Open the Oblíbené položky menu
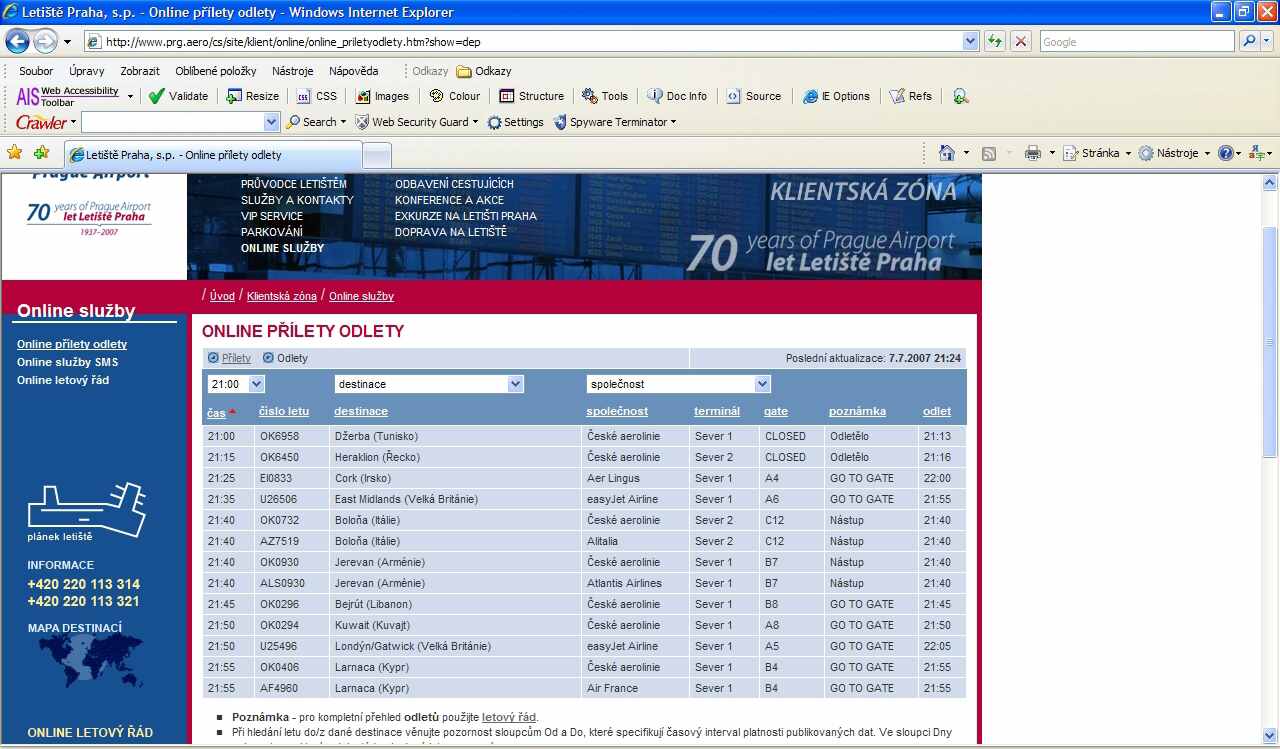This screenshot has width=1280, height=749. tap(216, 71)
